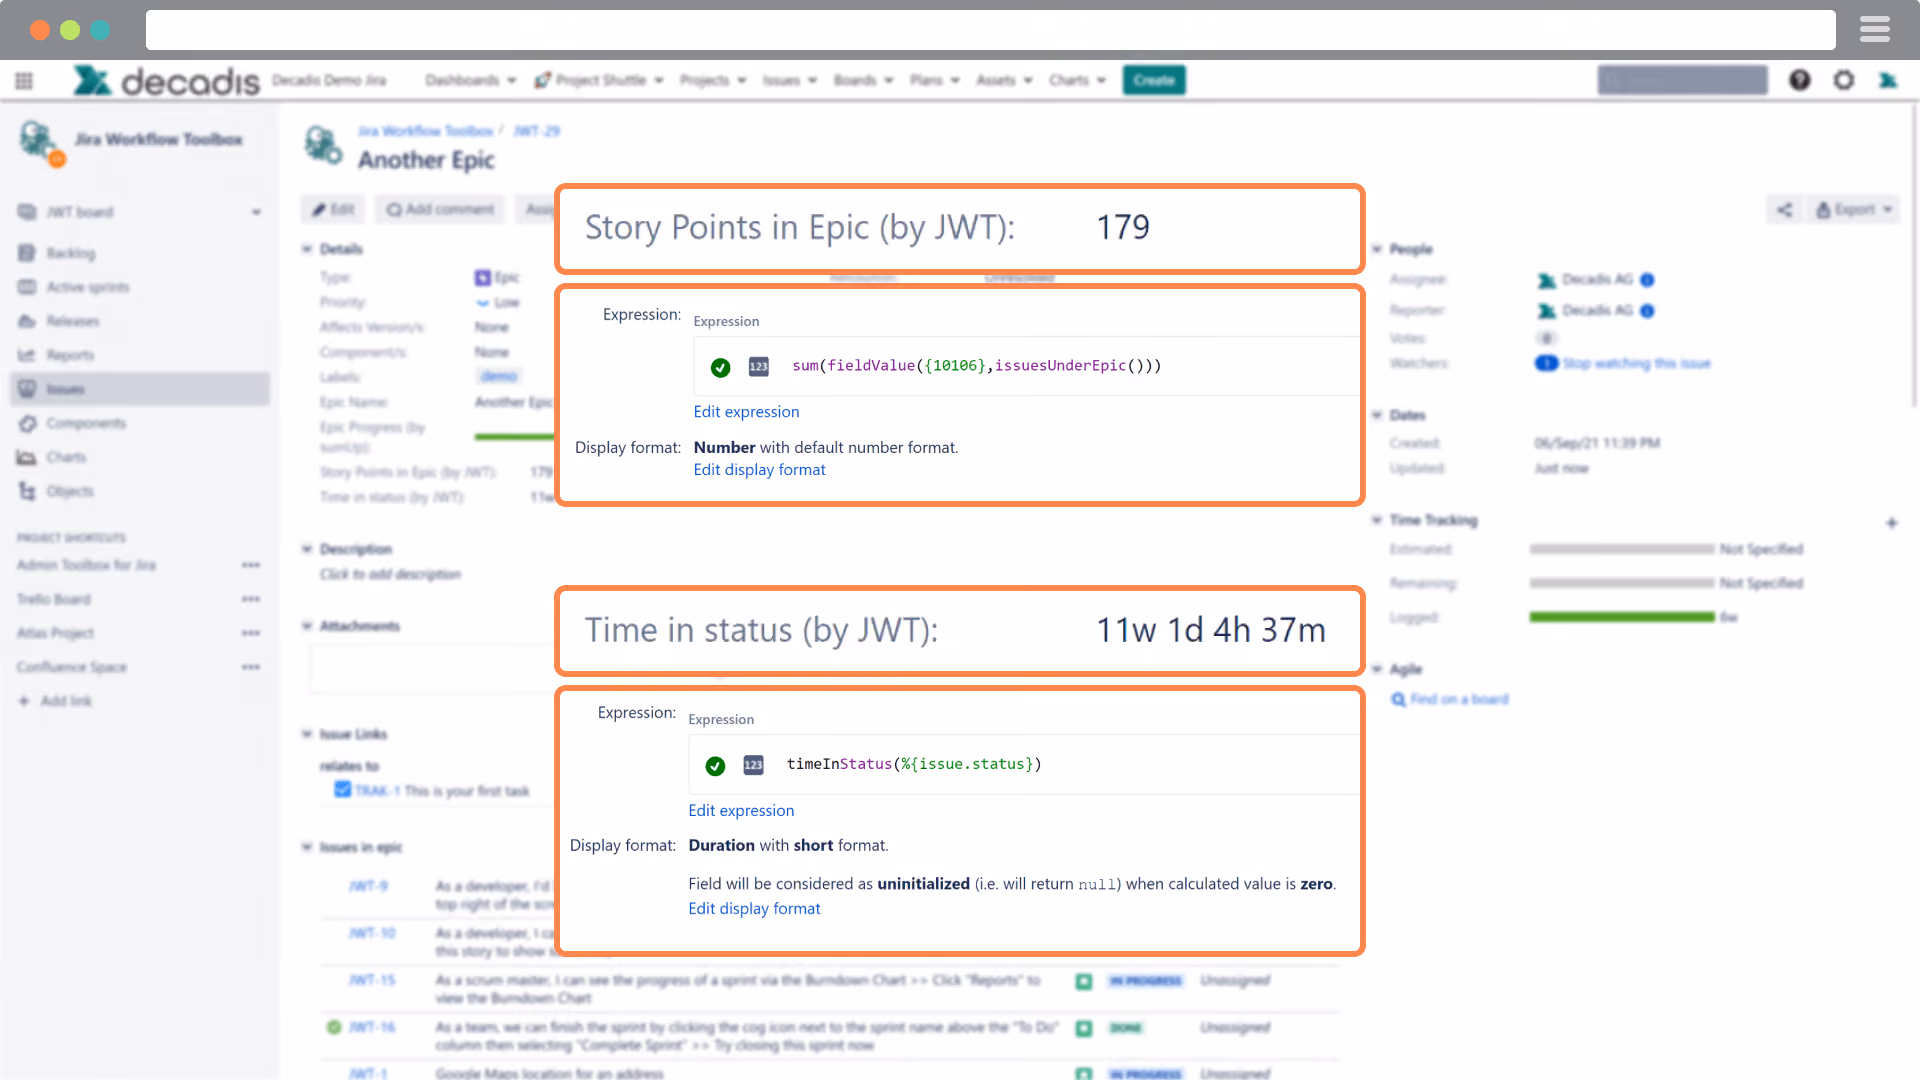The height and width of the screenshot is (1080, 1920).
Task: Open the Help question mark icon
Action: point(1800,80)
